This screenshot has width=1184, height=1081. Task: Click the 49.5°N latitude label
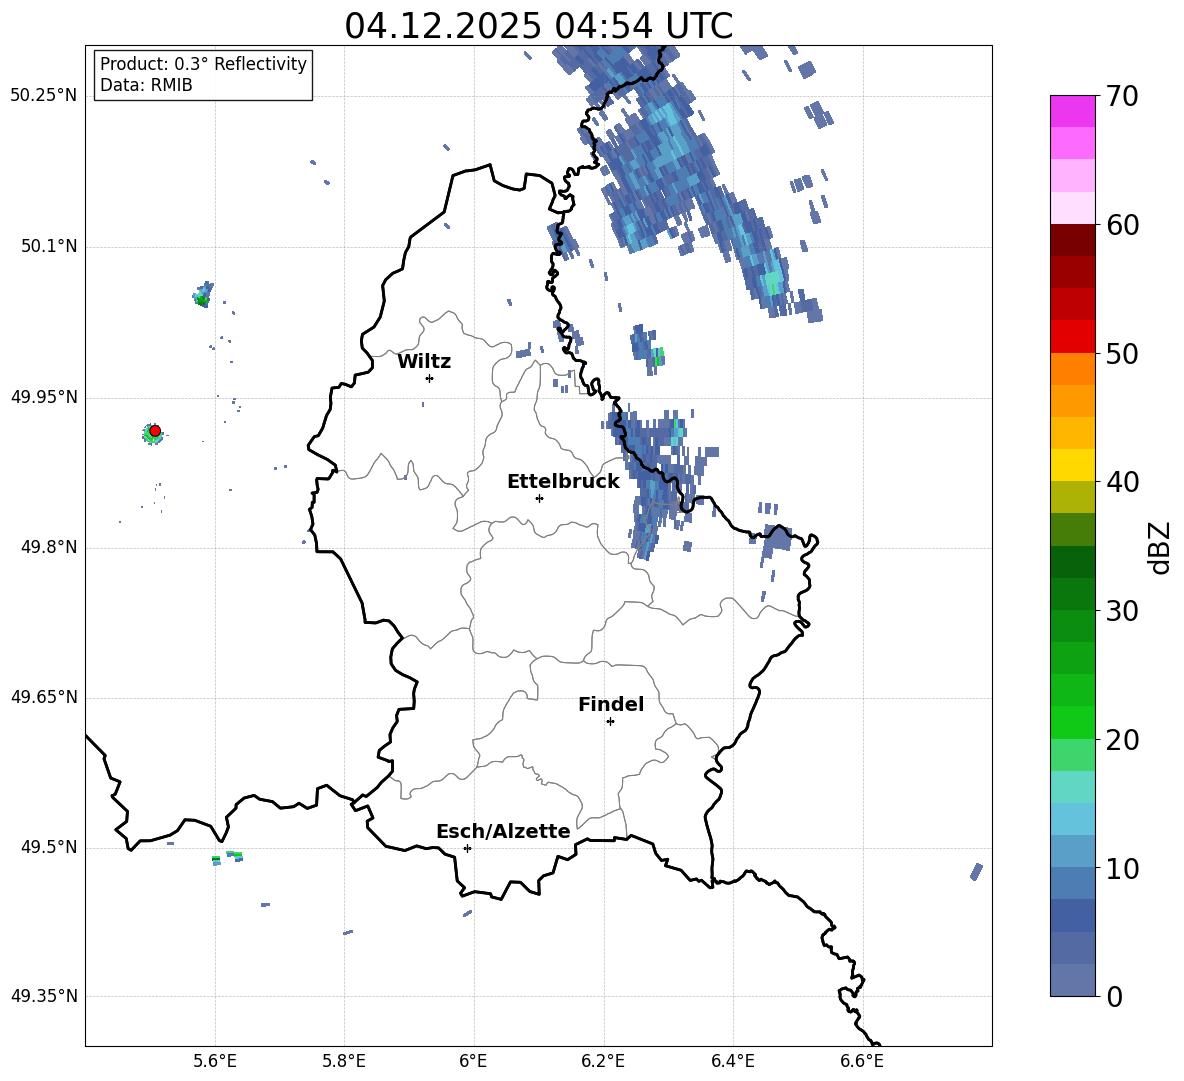tap(49, 847)
